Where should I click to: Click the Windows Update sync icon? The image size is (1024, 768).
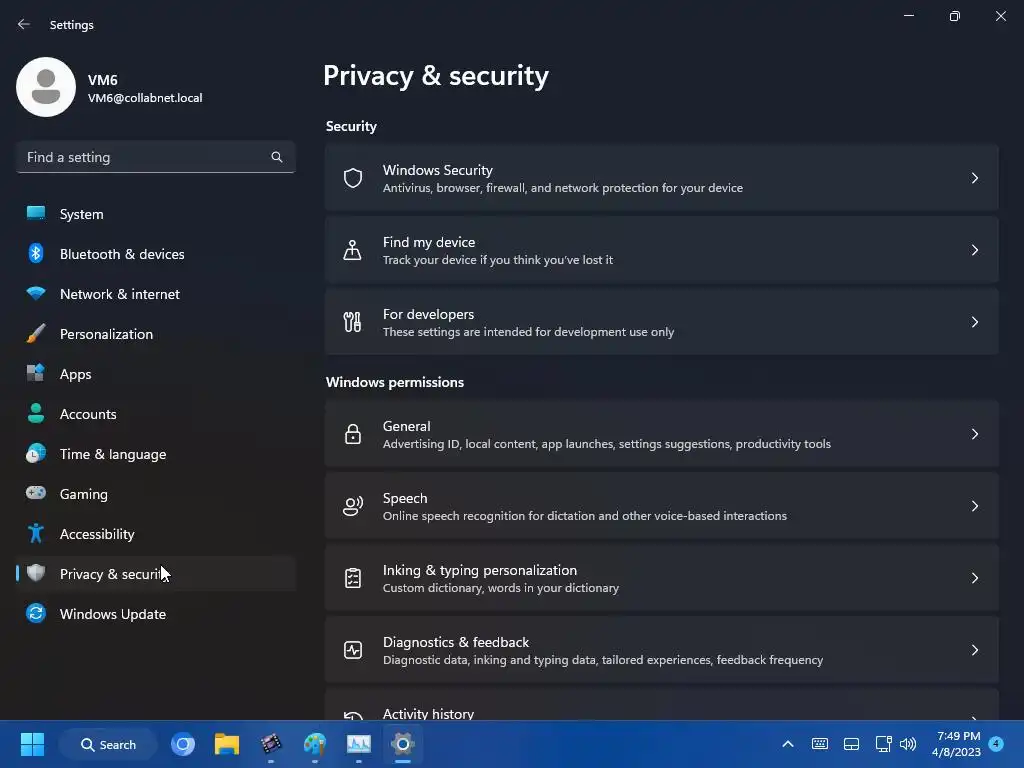36,613
